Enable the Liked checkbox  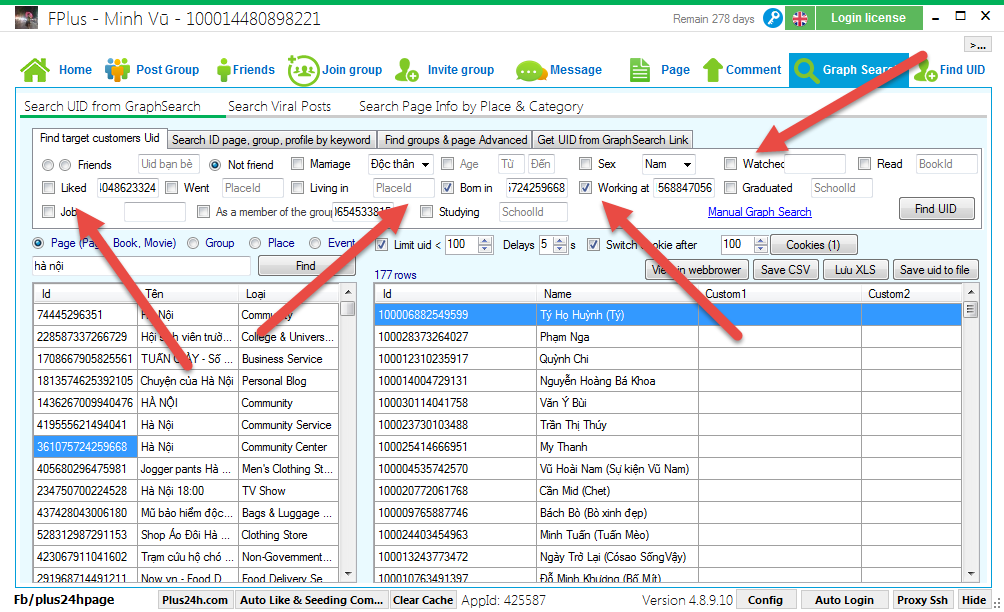48,188
